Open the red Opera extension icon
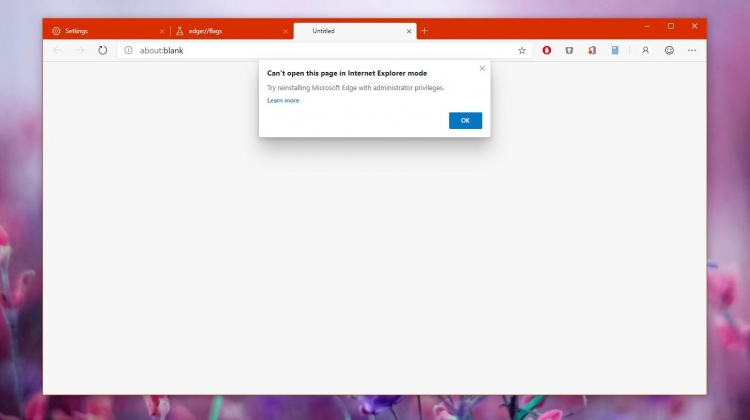750x420 pixels. 546,50
